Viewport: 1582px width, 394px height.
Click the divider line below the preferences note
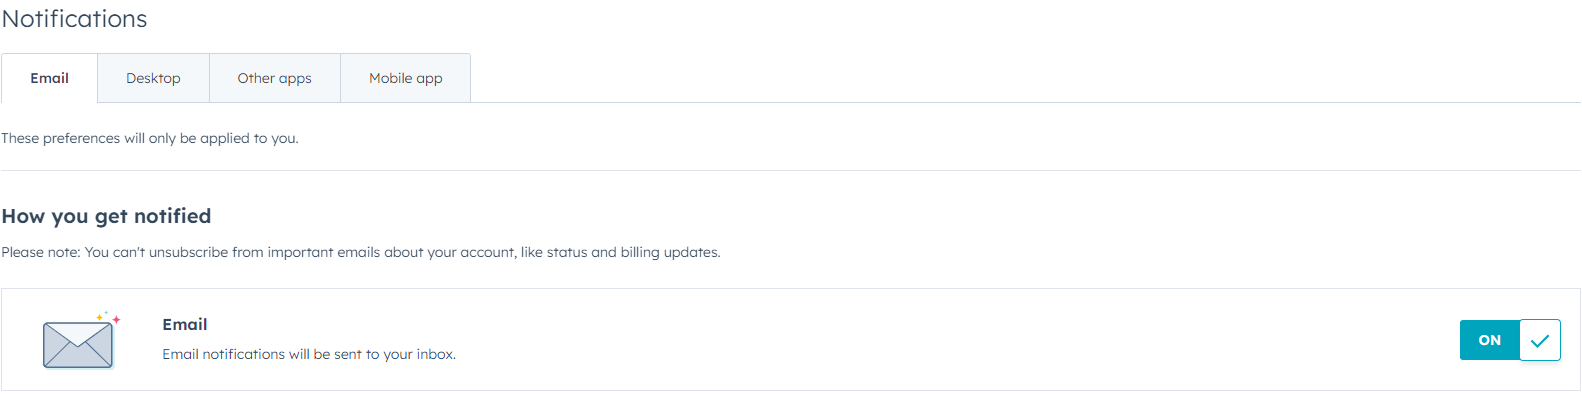[790, 170]
